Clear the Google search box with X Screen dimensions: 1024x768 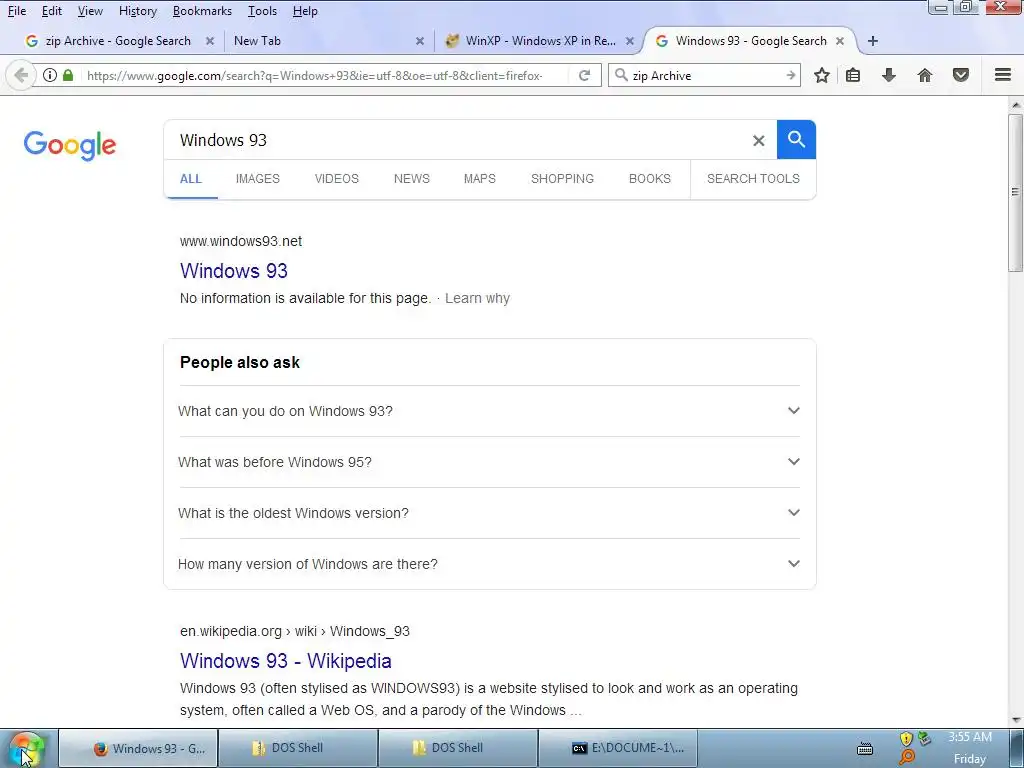coord(758,140)
